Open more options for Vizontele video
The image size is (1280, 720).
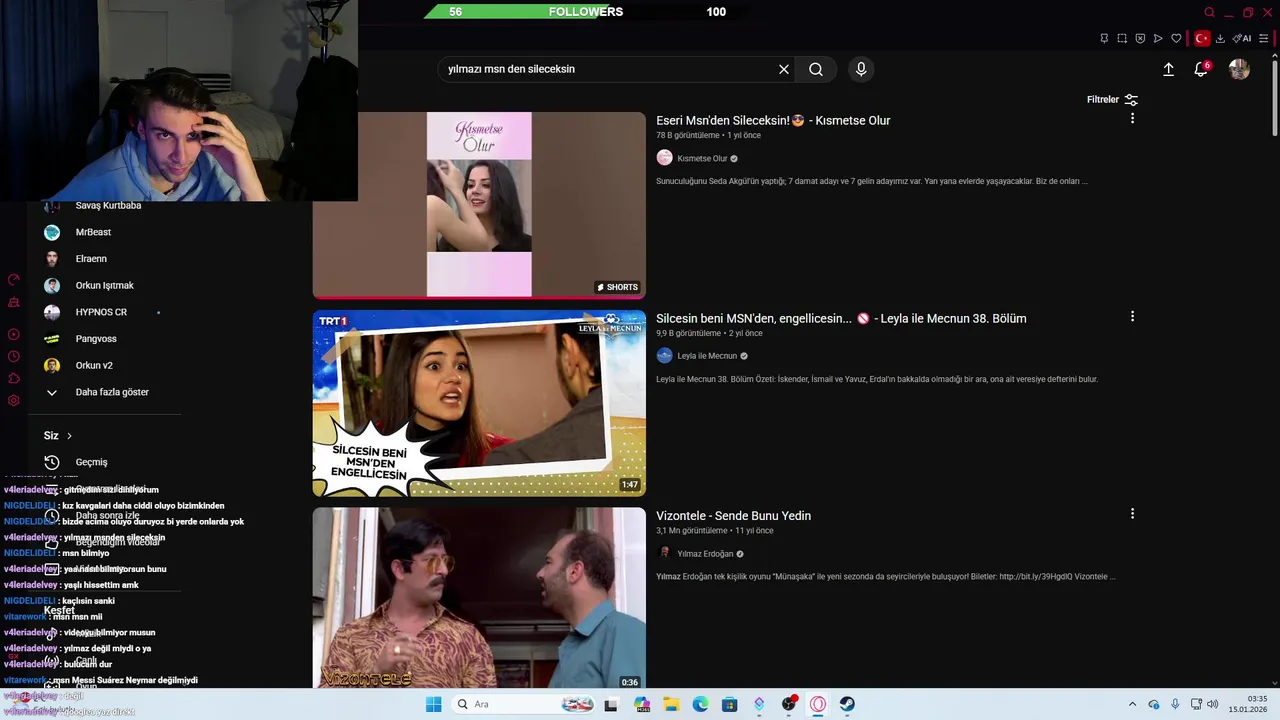click(1132, 513)
